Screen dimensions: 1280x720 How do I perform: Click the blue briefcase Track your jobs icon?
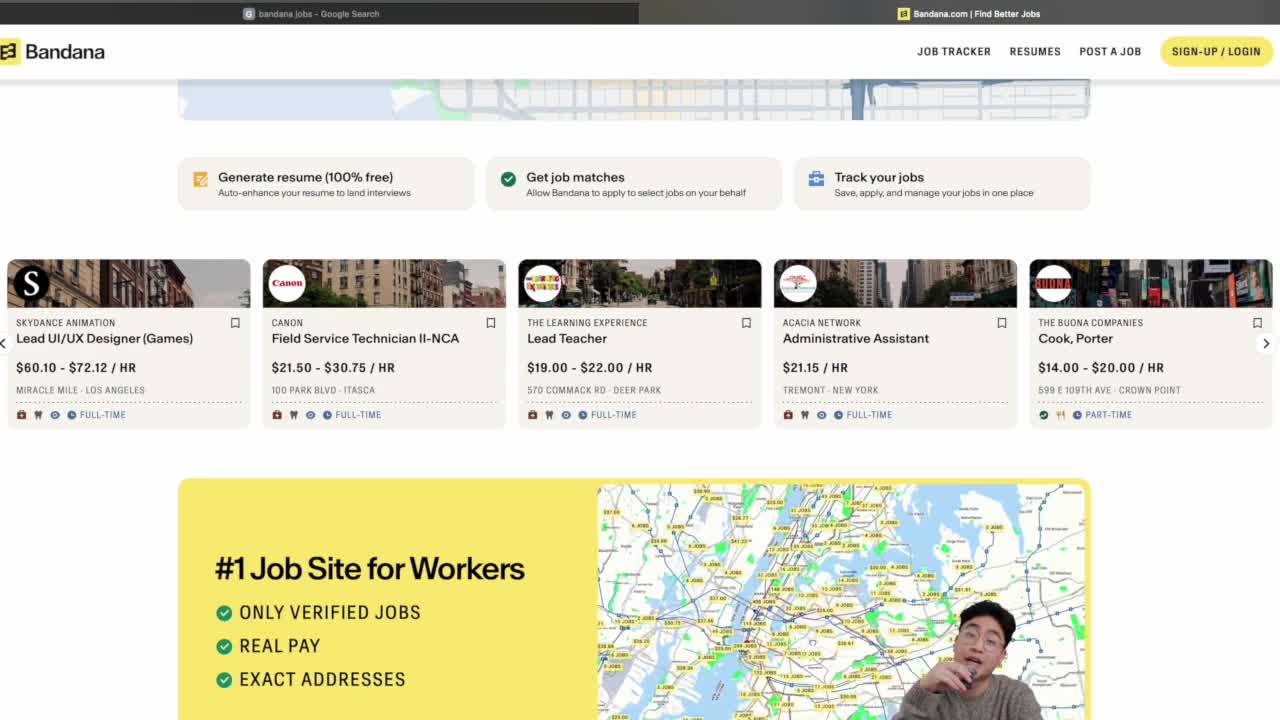pos(816,179)
